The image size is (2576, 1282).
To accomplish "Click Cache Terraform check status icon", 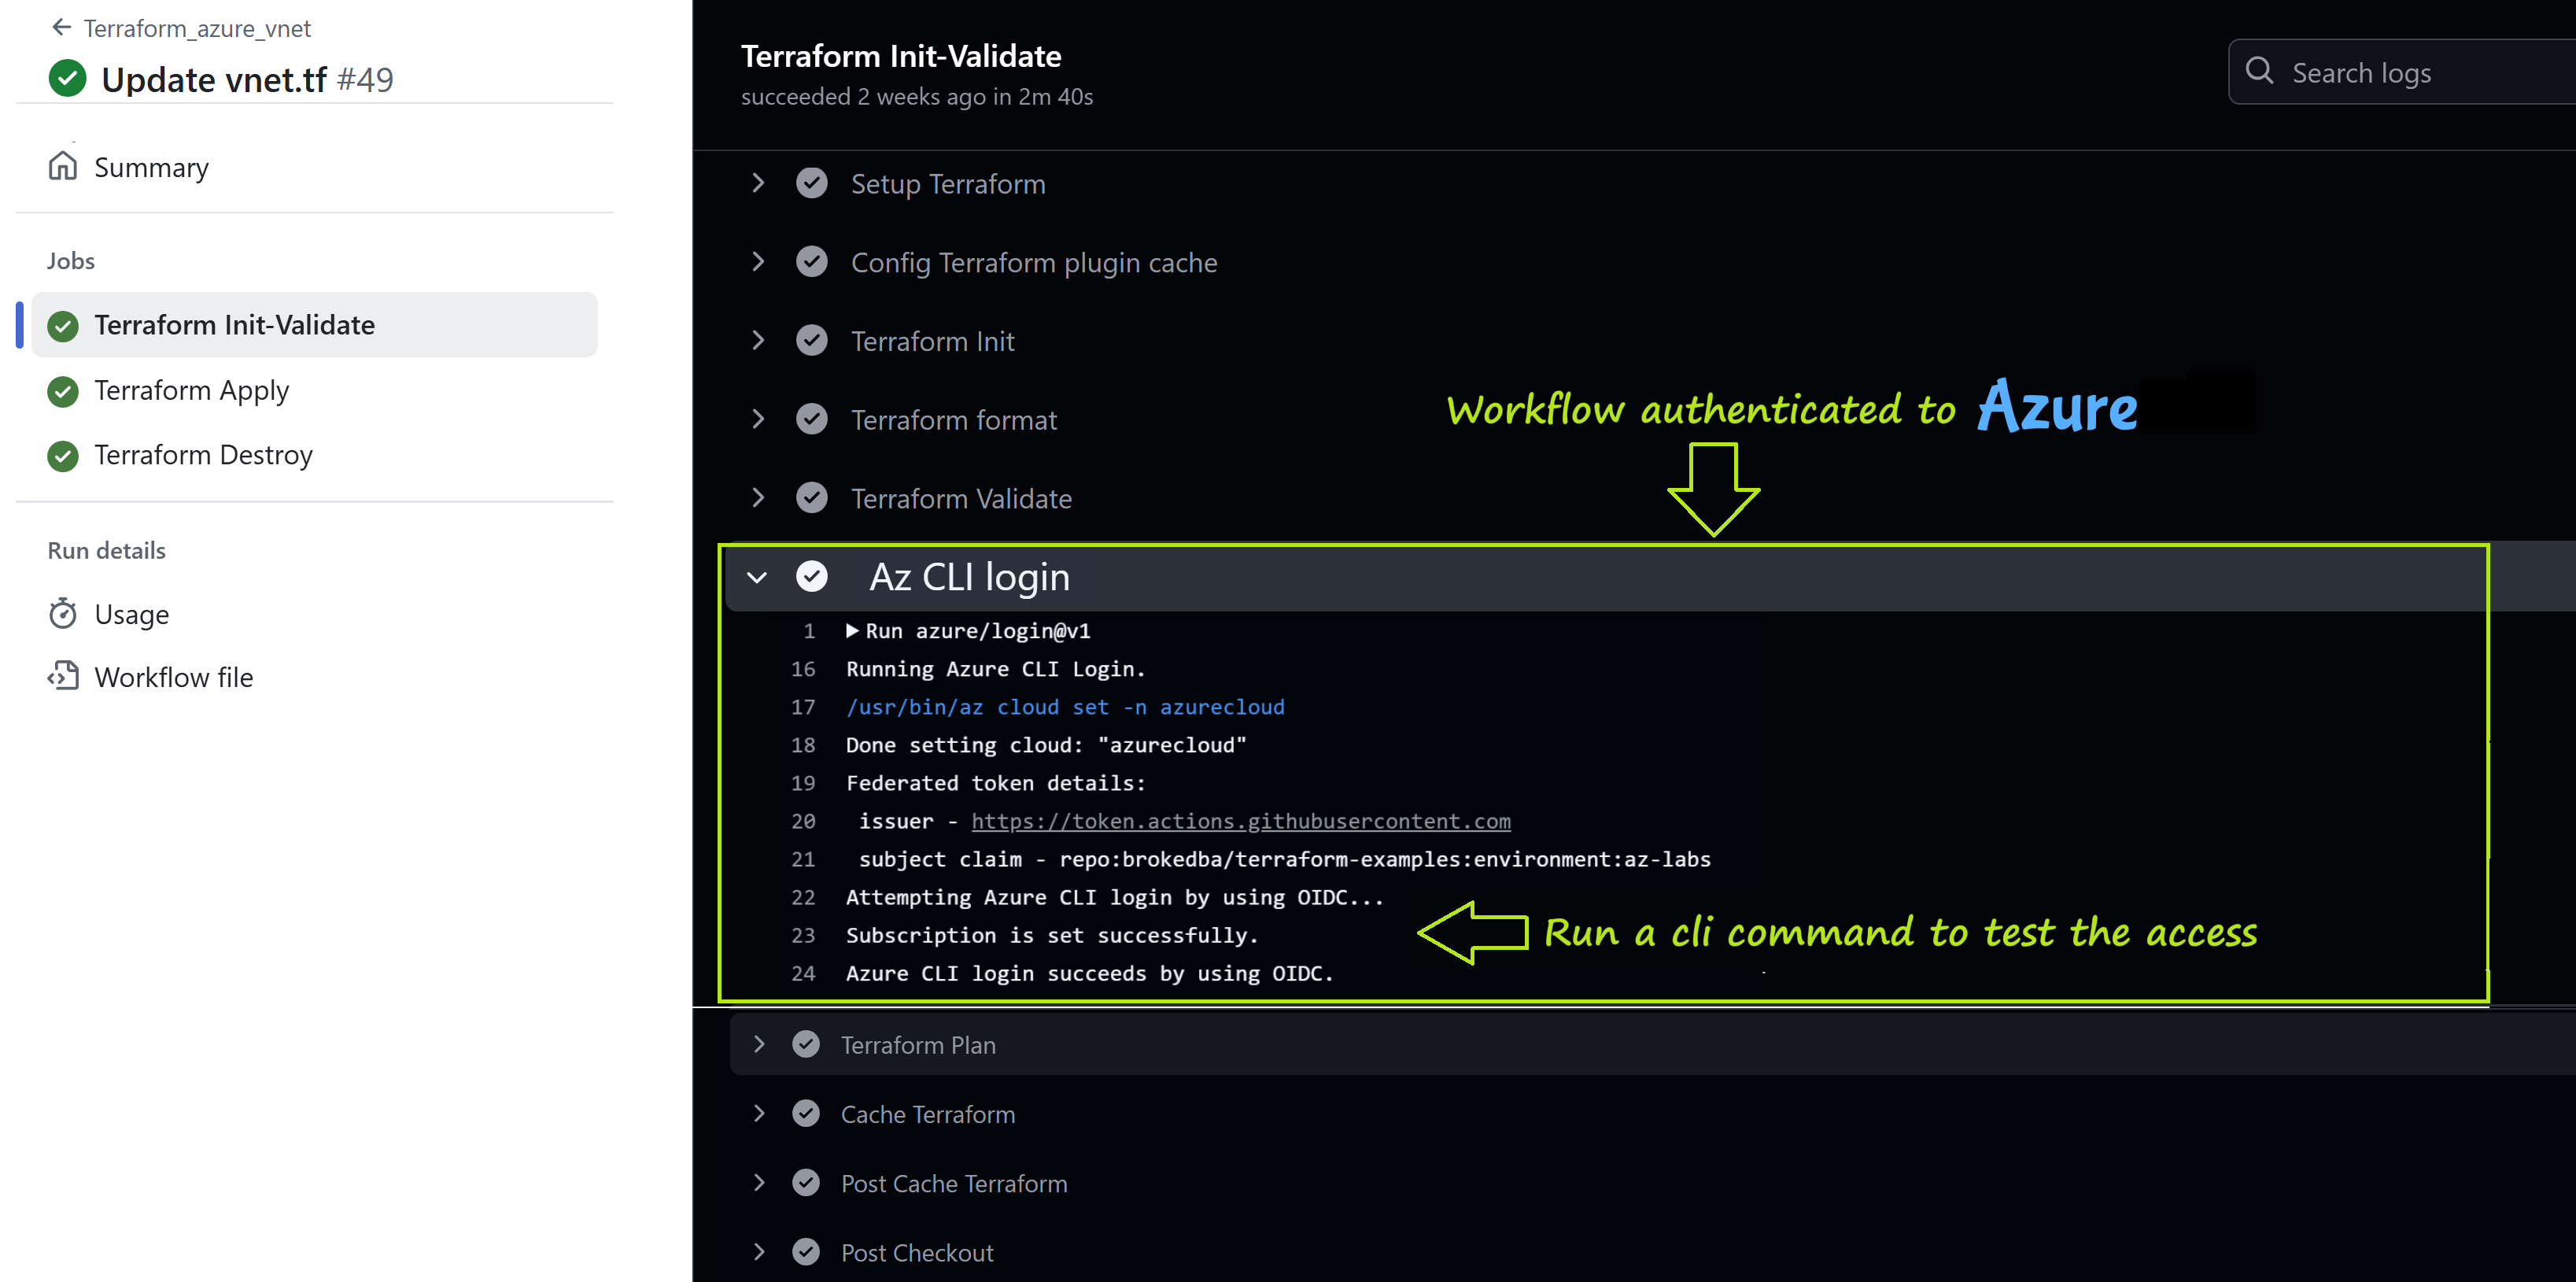I will pos(806,1113).
